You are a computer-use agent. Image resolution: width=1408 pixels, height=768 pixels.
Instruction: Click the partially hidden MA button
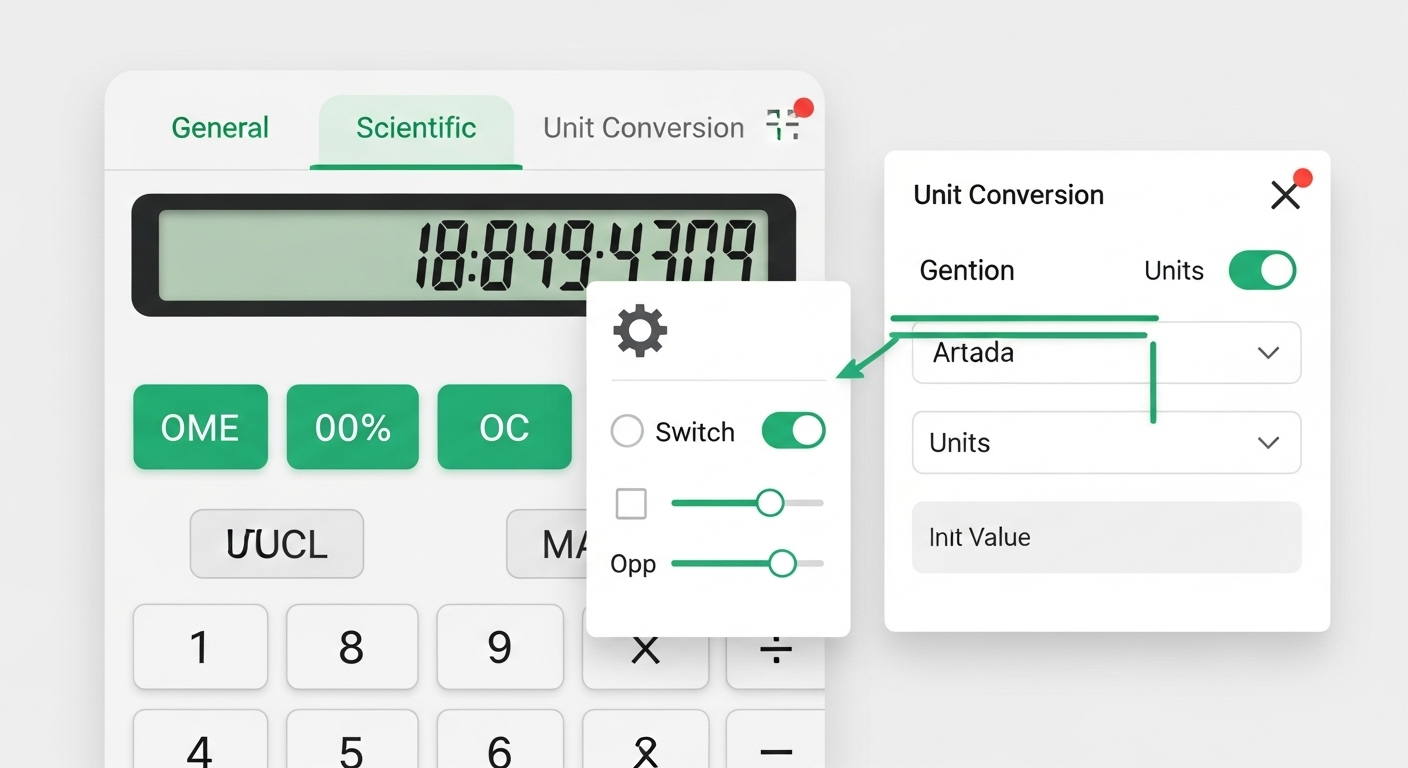pos(547,544)
